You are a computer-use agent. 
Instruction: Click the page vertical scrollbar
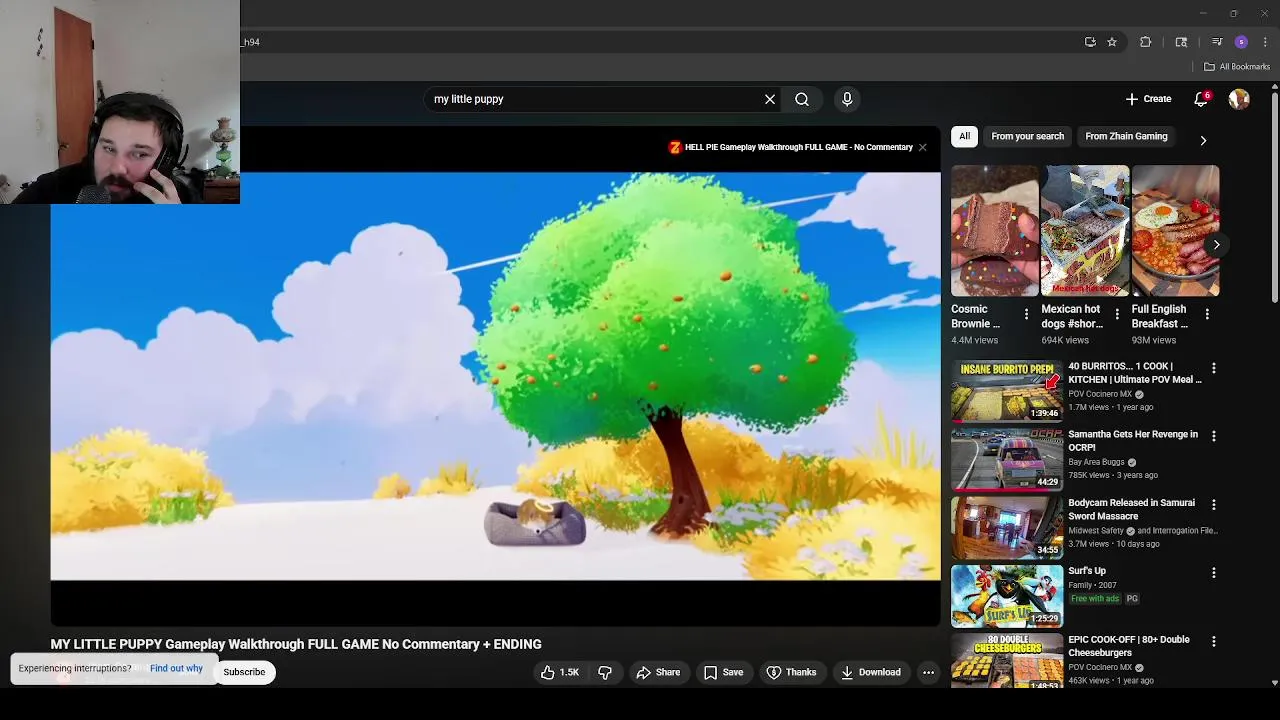1274,200
